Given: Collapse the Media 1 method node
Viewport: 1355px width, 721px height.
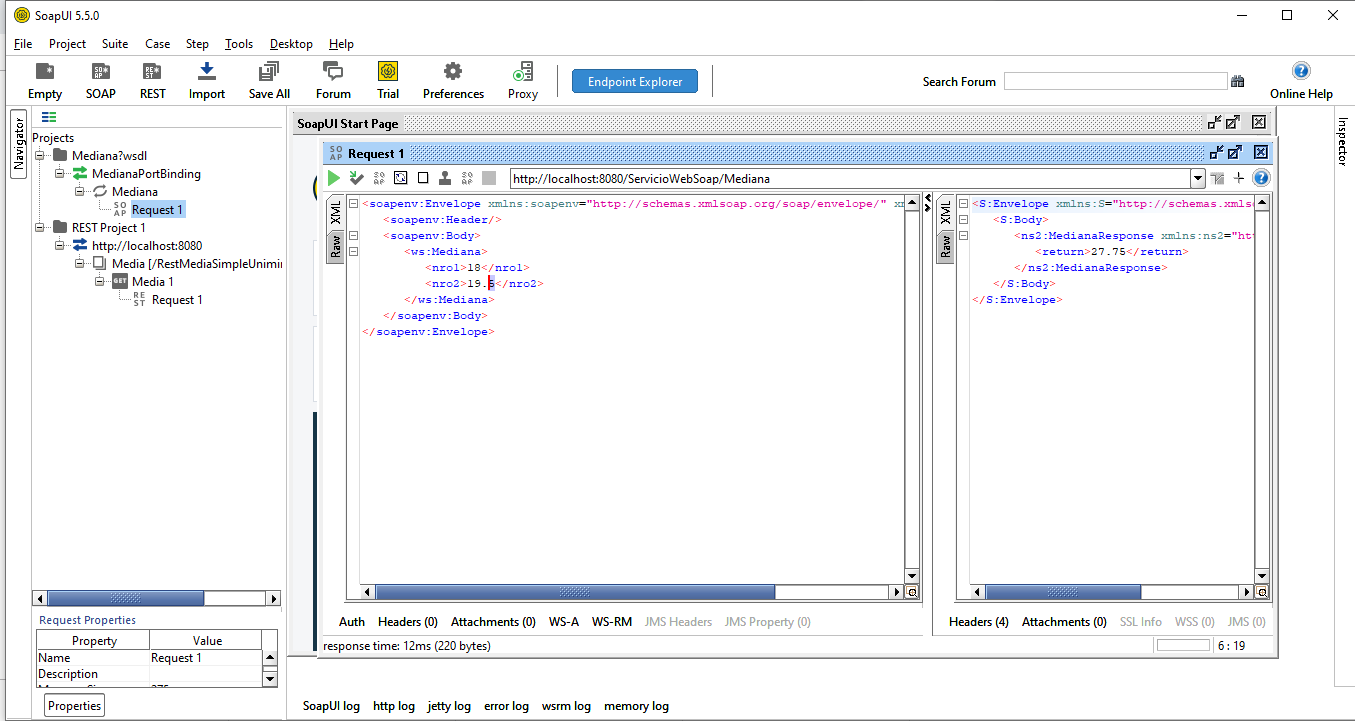Looking at the screenshot, I should [100, 281].
